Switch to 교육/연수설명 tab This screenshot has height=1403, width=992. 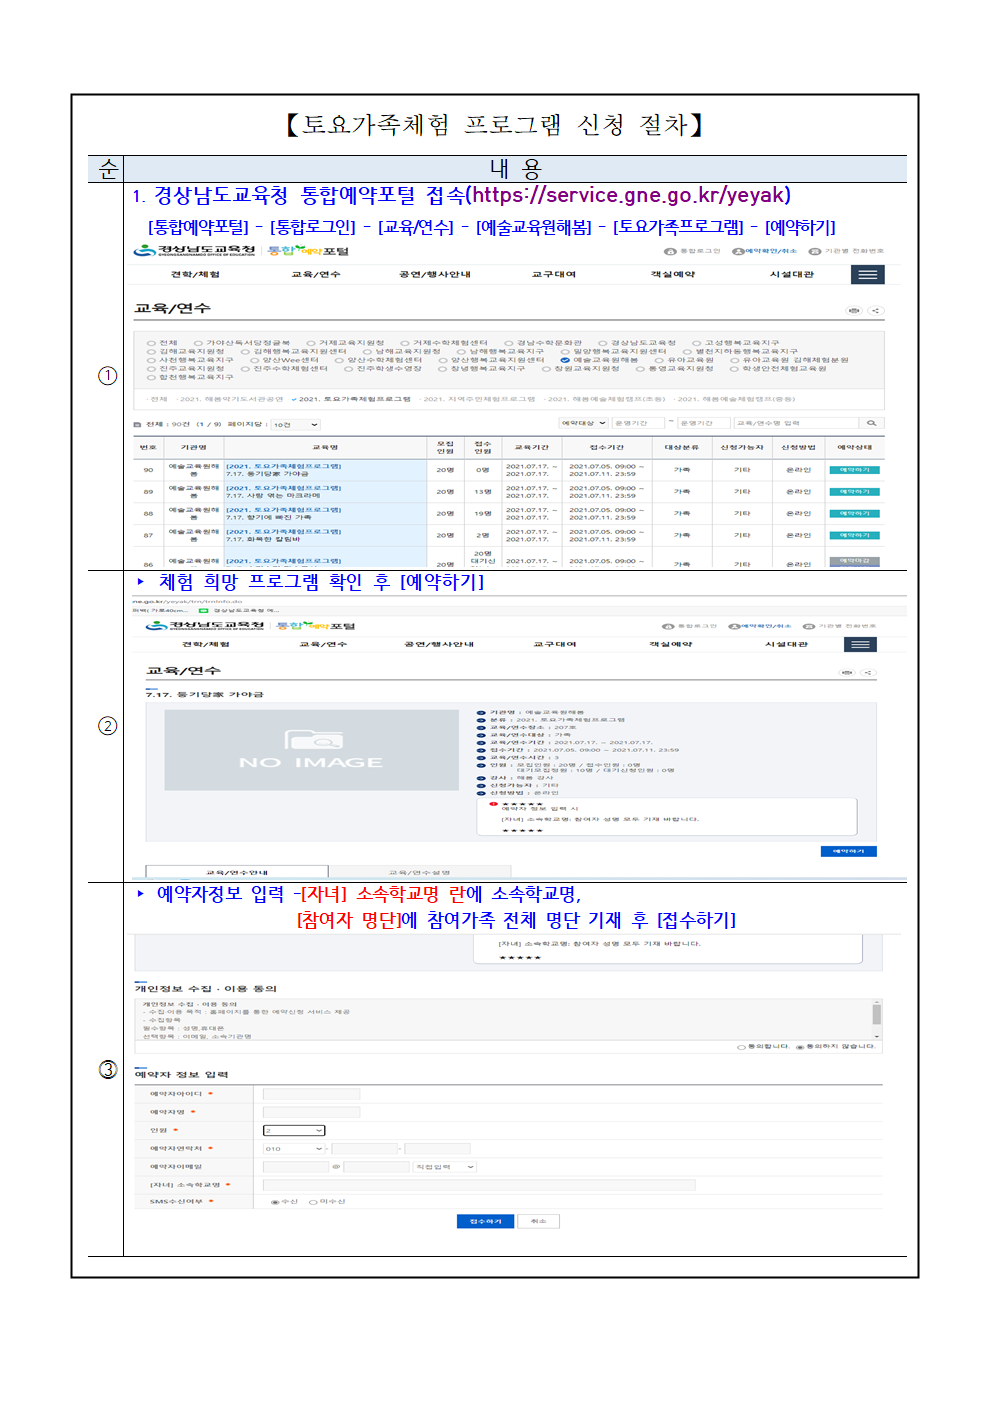420,872
